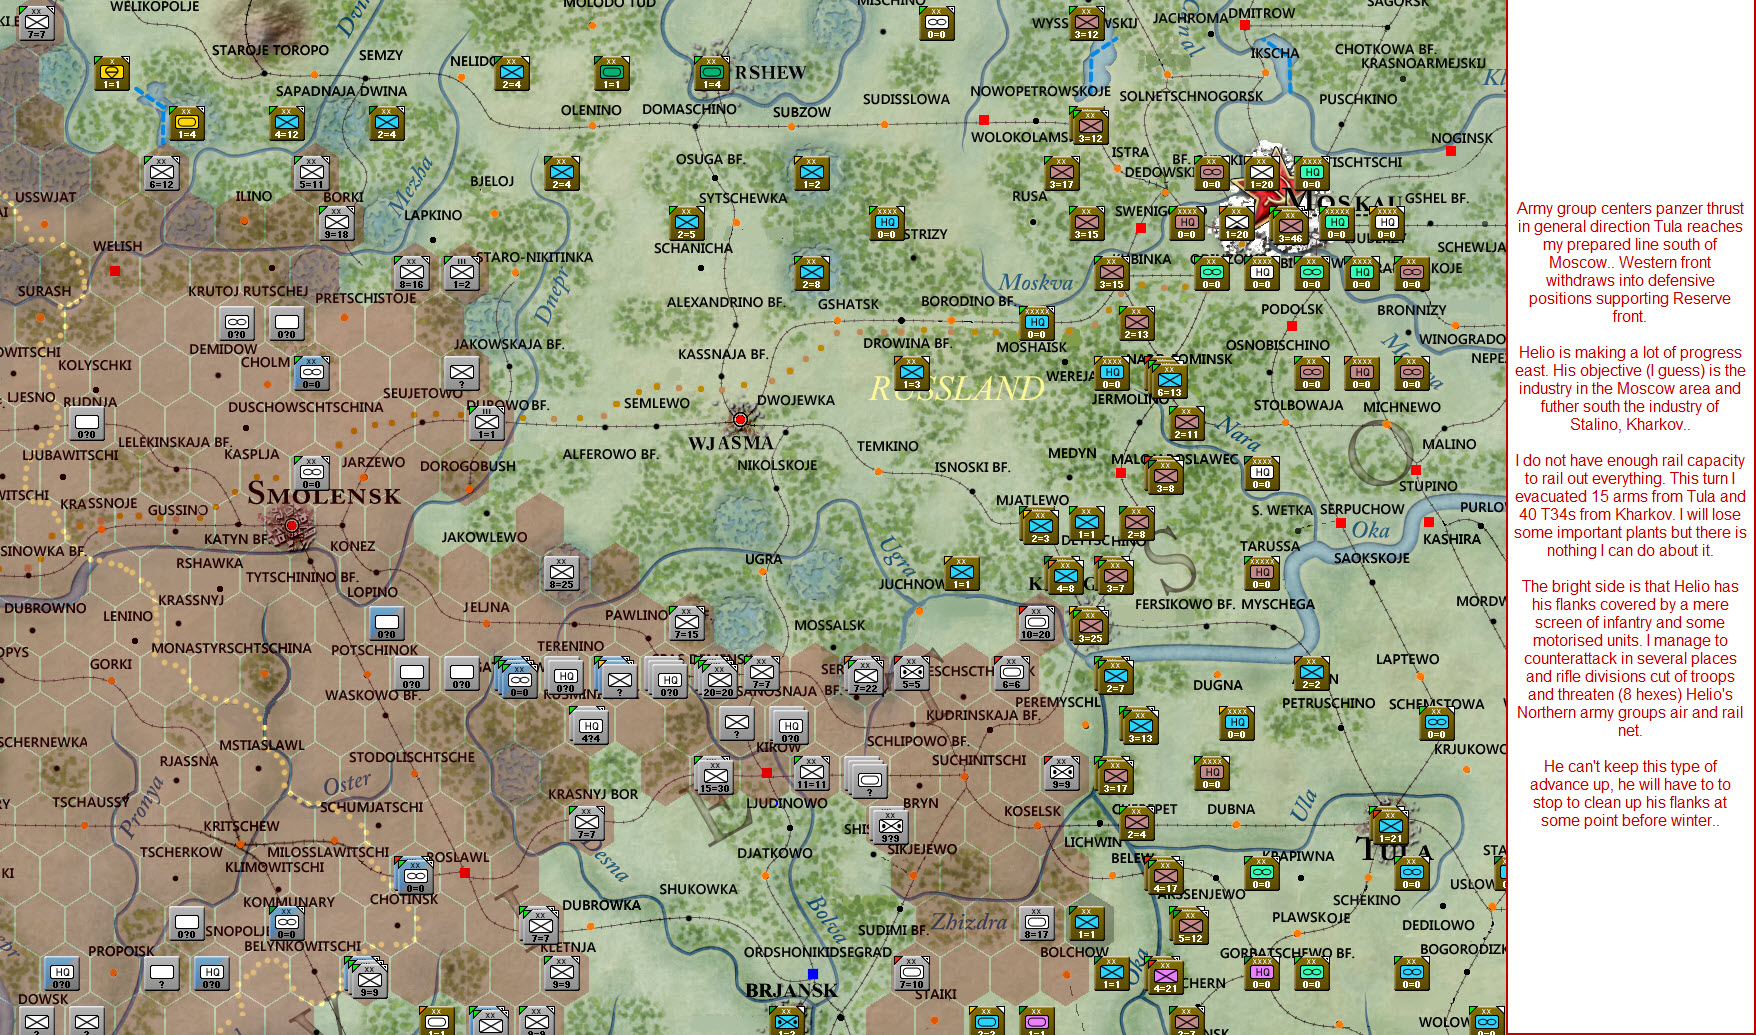Select the 7=22 infantry stack
This screenshot has width=1756, height=1035.
pyautogui.click(x=865, y=677)
